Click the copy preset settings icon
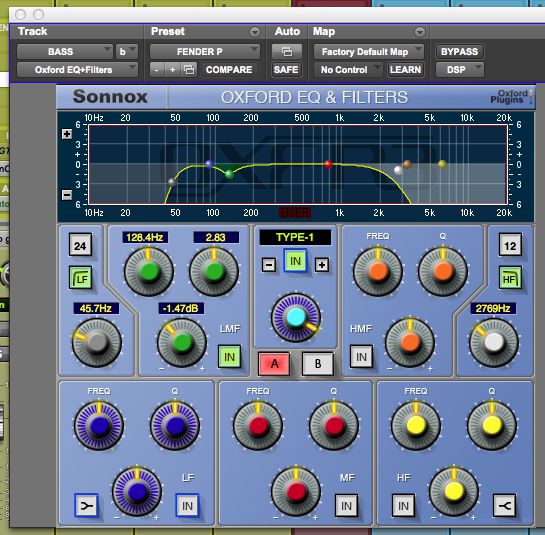This screenshot has height=535, width=545. pyautogui.click(x=189, y=70)
